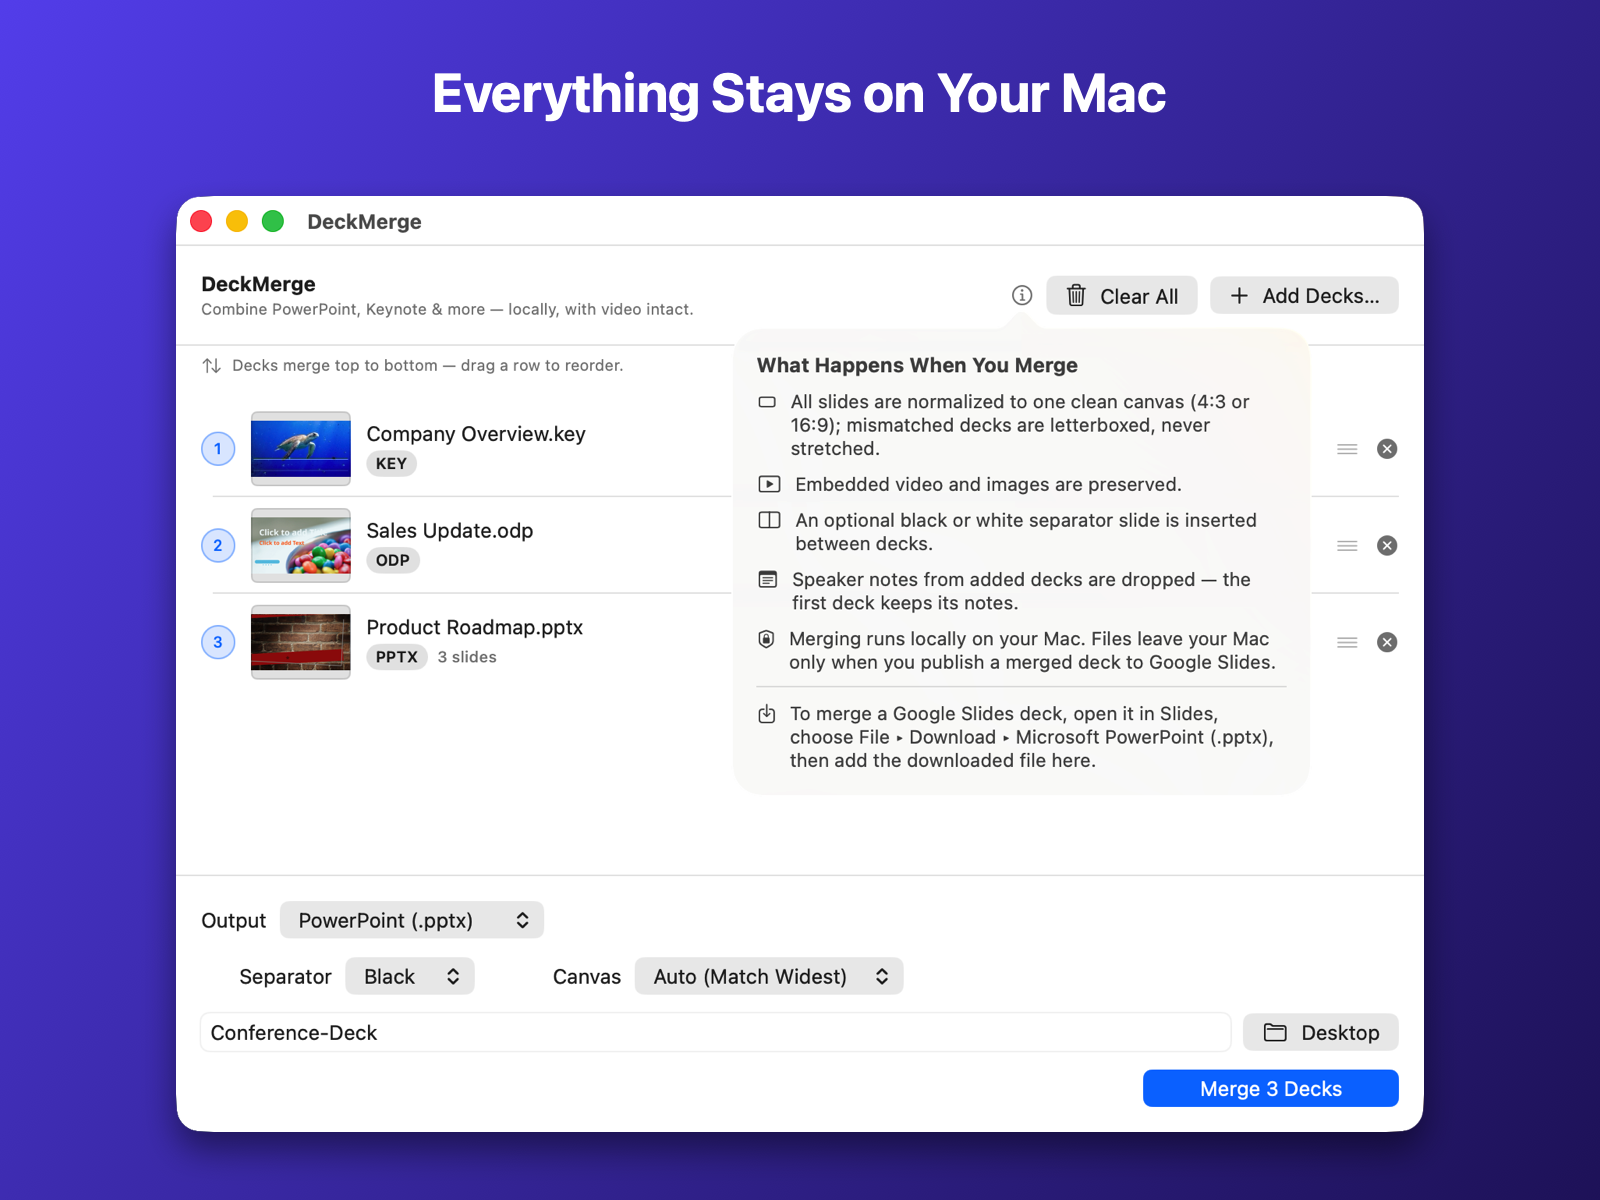Click the Separator label
The image size is (1600, 1200).
pyautogui.click(x=285, y=977)
